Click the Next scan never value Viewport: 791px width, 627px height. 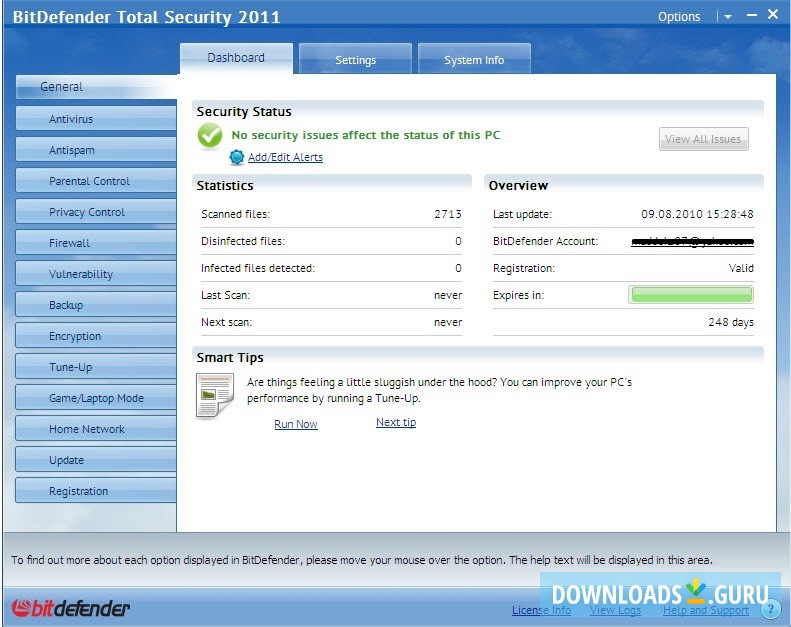(x=448, y=322)
